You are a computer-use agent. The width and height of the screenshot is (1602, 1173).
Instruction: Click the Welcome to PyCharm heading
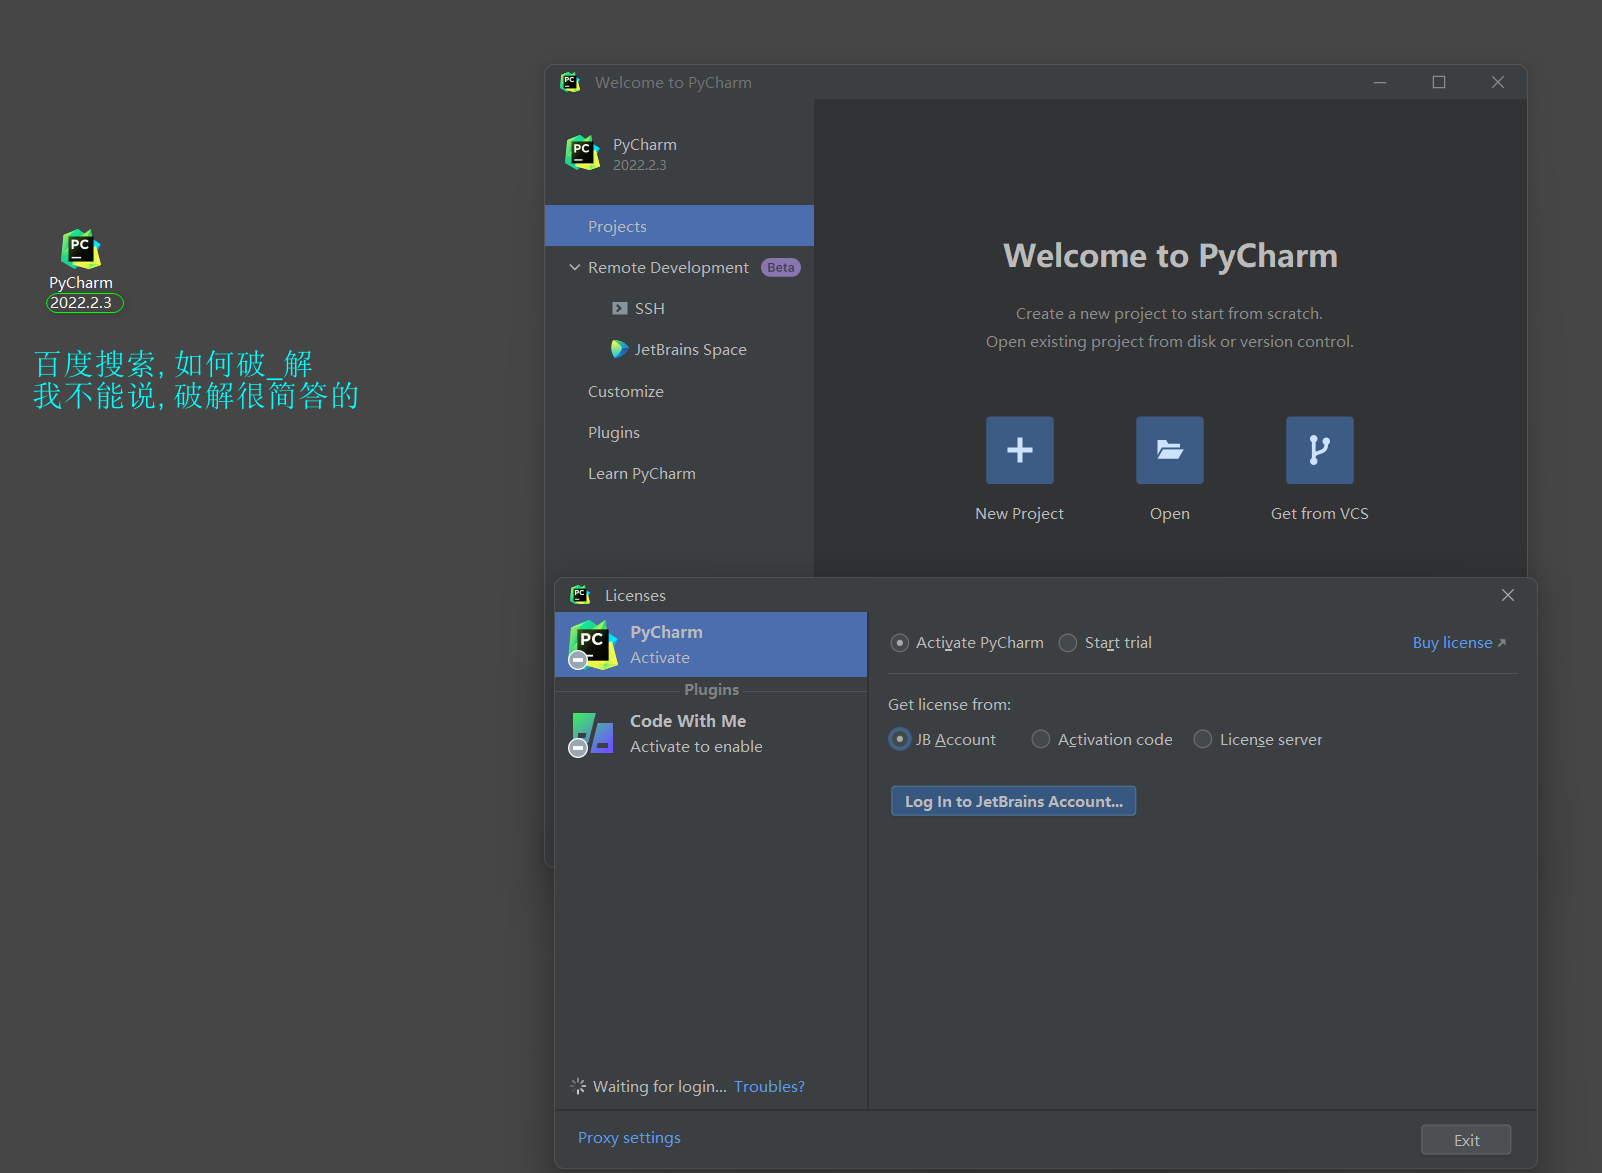(1170, 256)
